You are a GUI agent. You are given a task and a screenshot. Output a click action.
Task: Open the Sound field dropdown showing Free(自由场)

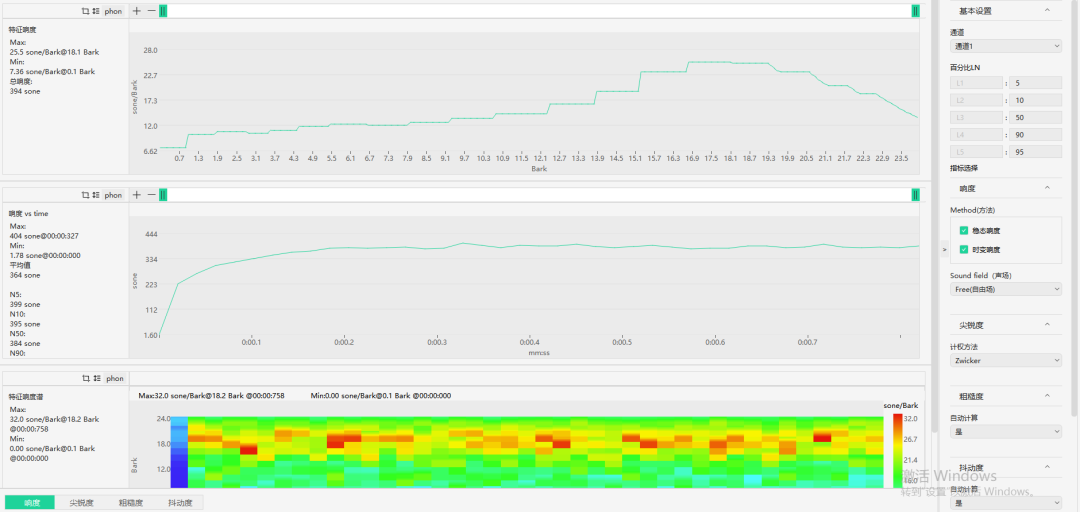pyautogui.click(x=1006, y=289)
